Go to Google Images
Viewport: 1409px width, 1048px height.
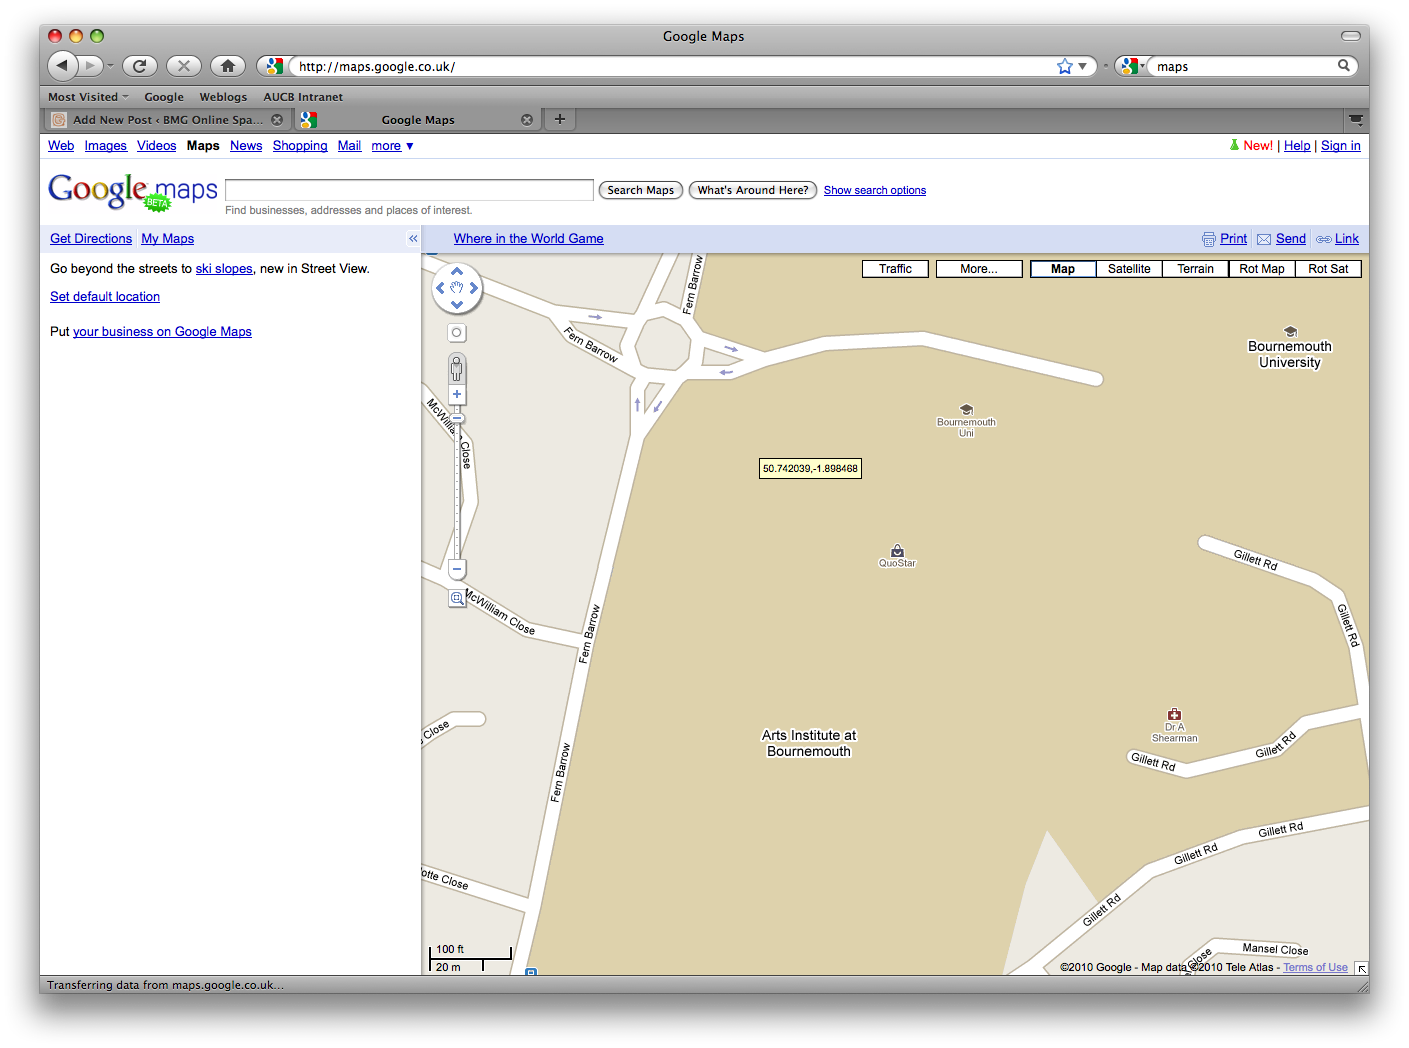(106, 146)
